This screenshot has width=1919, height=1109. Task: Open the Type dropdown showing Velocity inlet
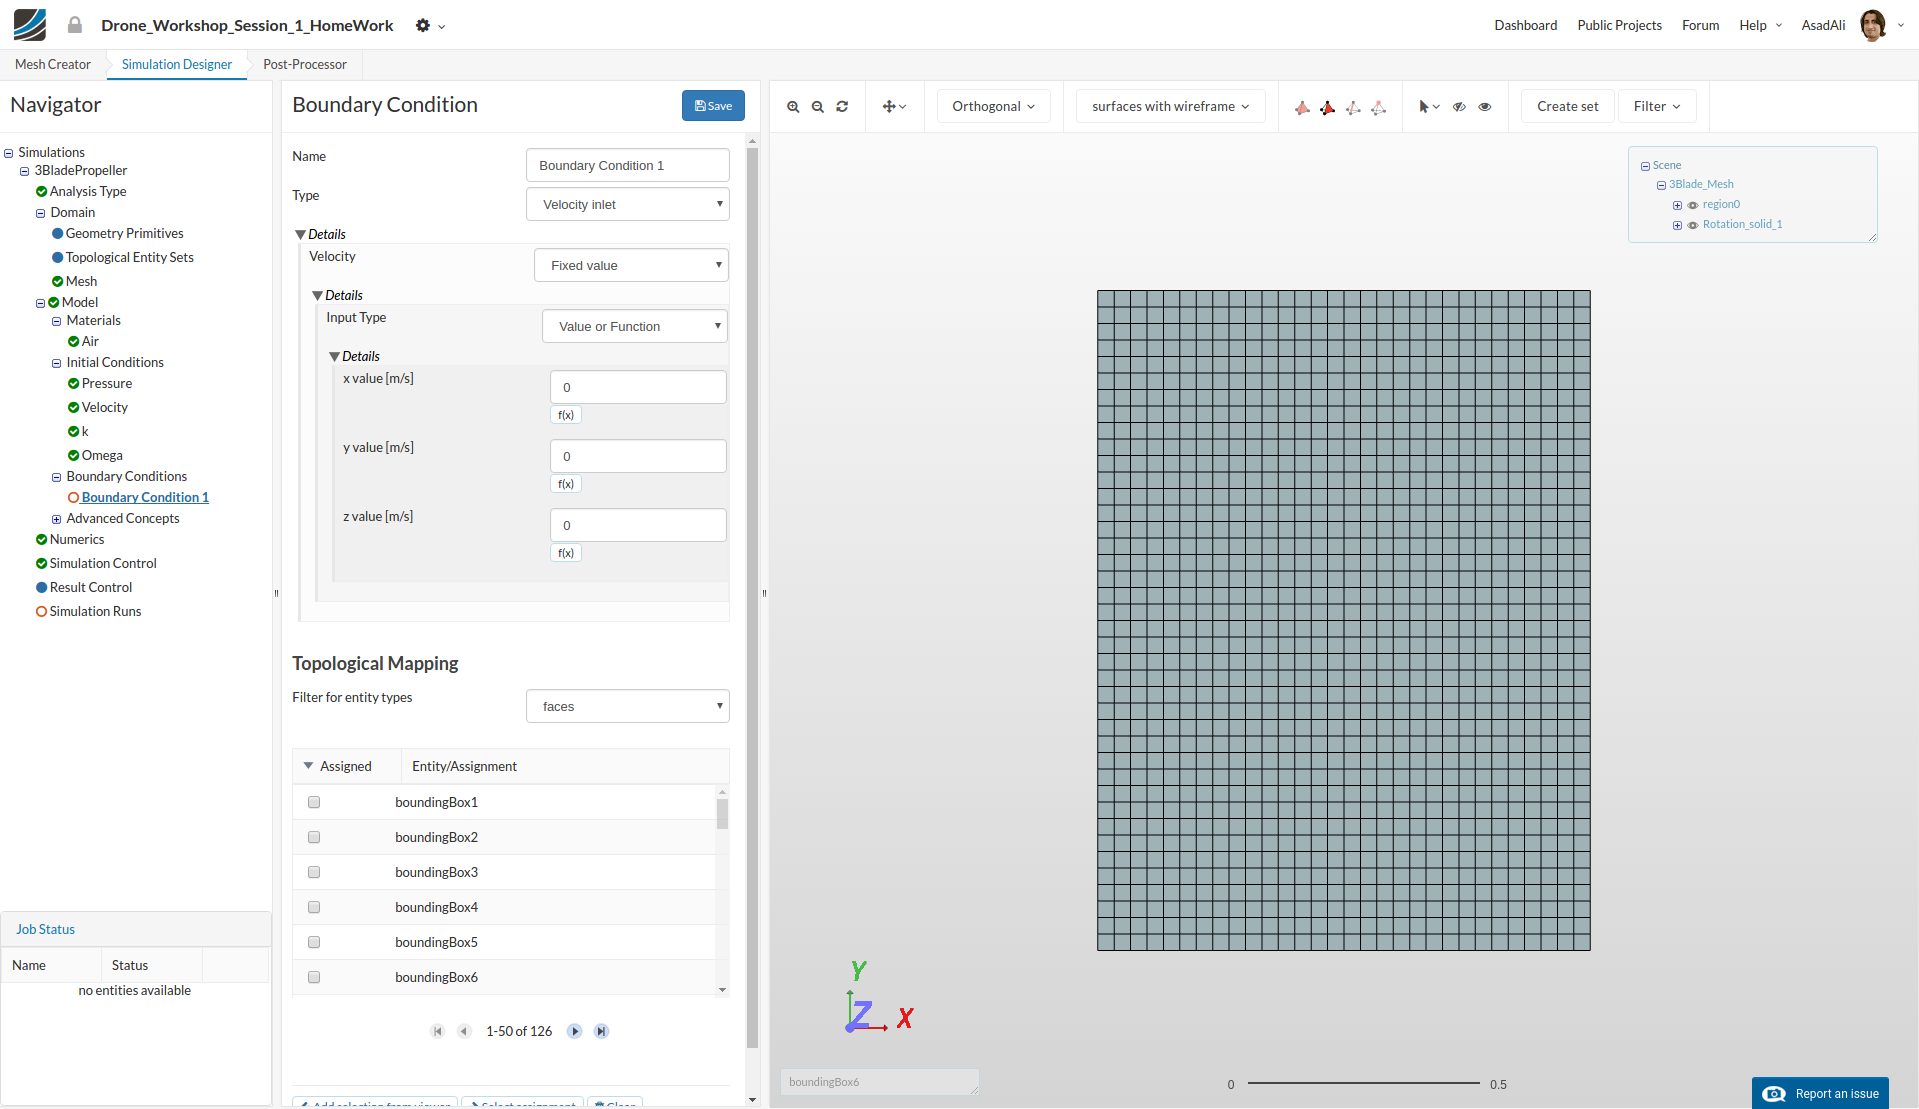coord(628,205)
